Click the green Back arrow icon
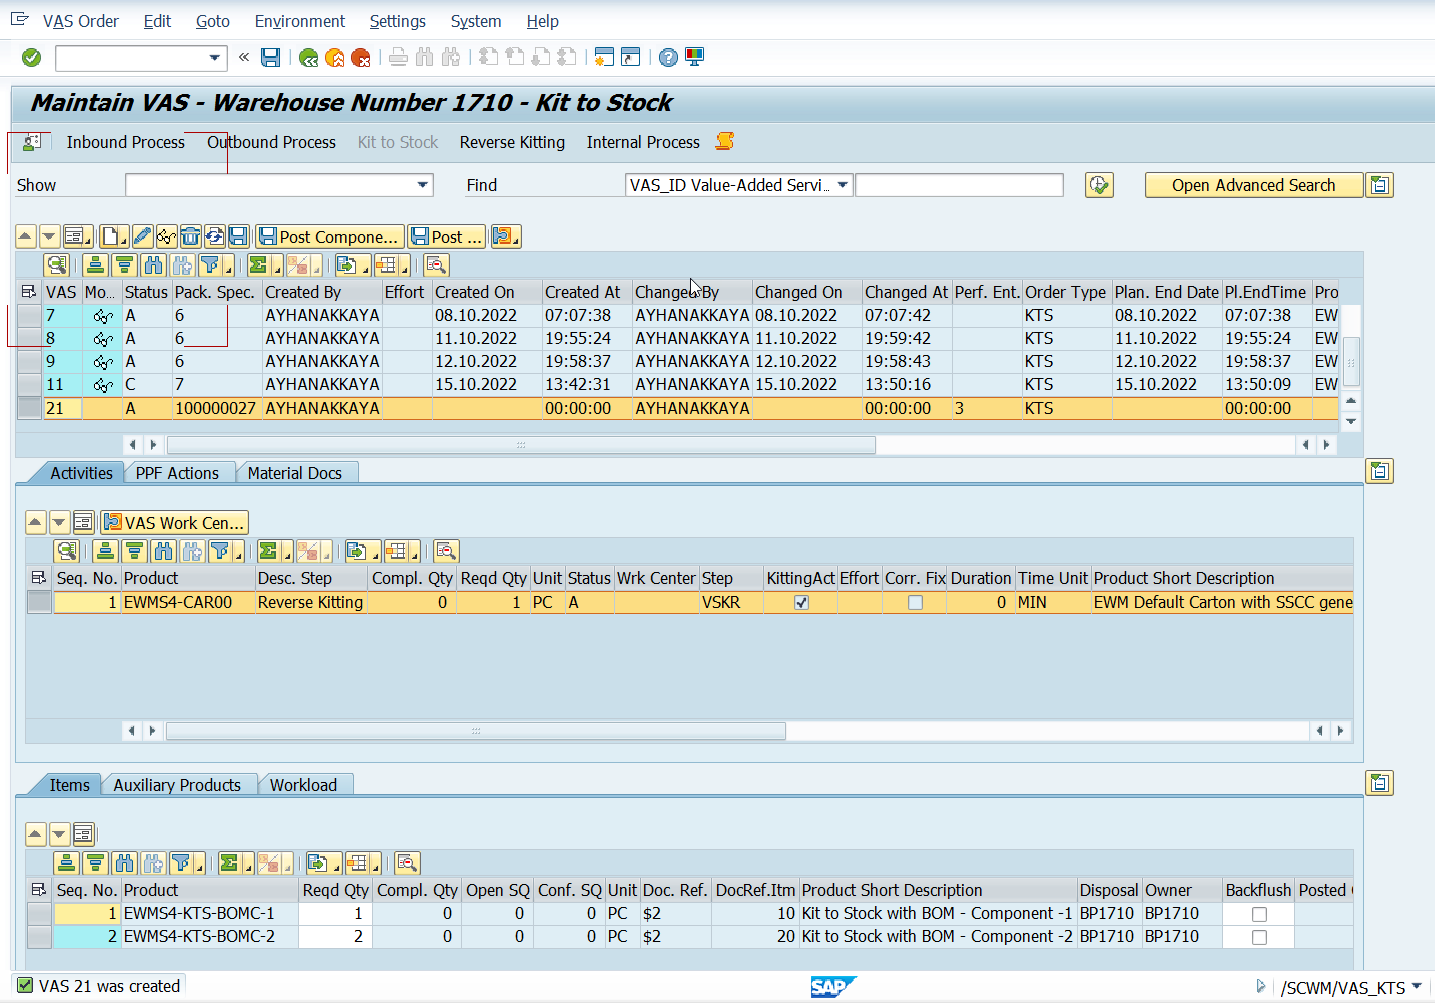Viewport: 1435px width, 1003px height. point(309,58)
